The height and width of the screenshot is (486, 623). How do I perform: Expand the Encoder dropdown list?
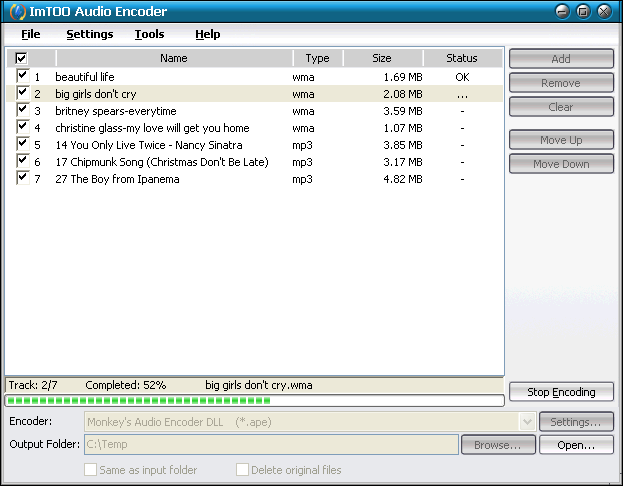(x=527, y=422)
